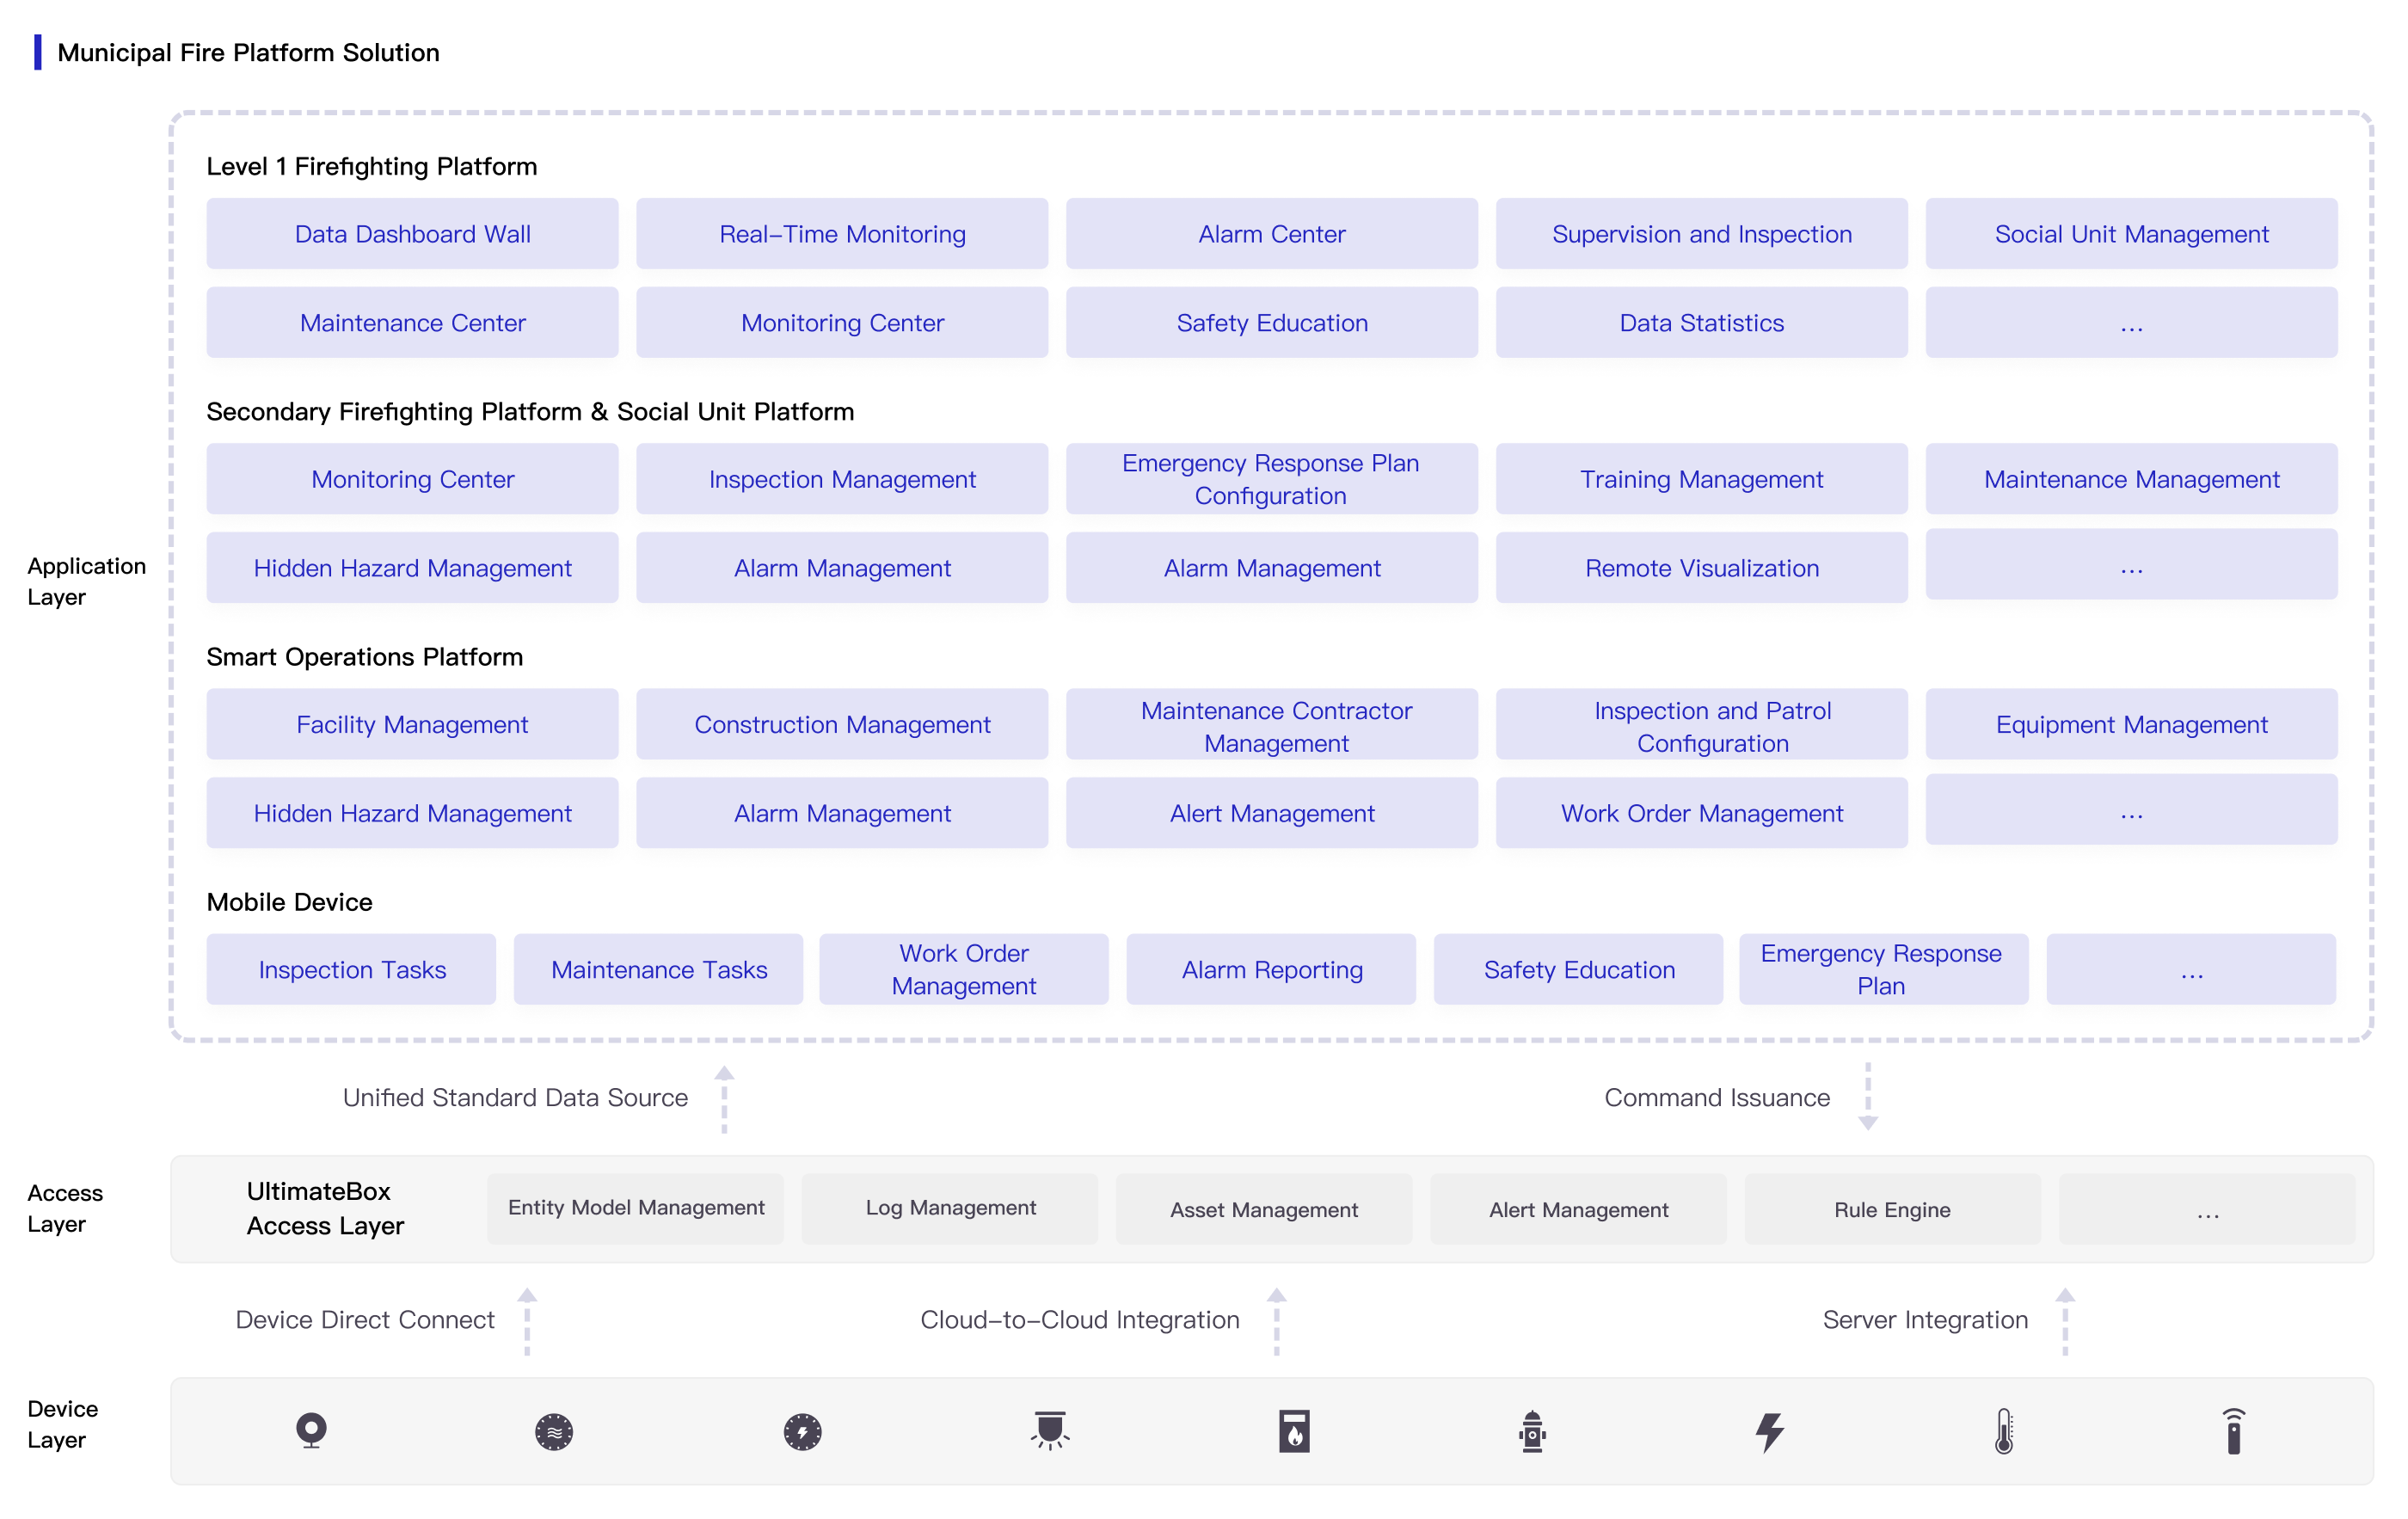Click the Work Order Management mobile module
The height and width of the screenshot is (1519, 2408).
[x=963, y=968]
